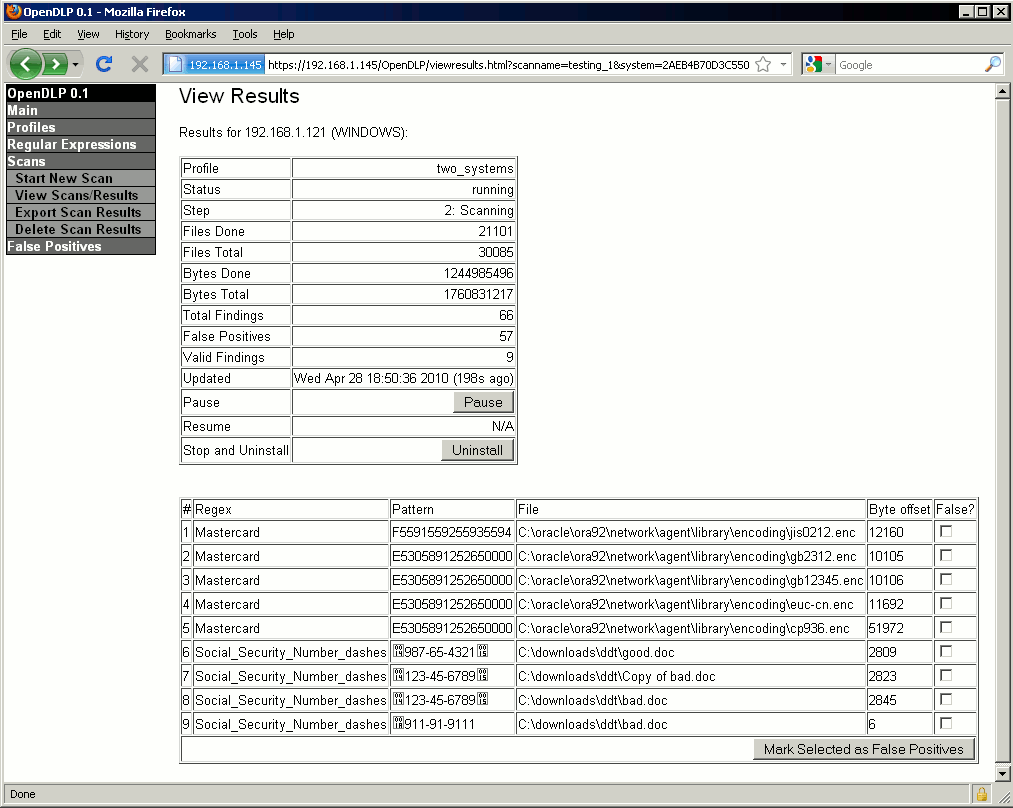The width and height of the screenshot is (1013, 808).
Task: Click the padlock security icon in status bar
Action: click(x=981, y=794)
